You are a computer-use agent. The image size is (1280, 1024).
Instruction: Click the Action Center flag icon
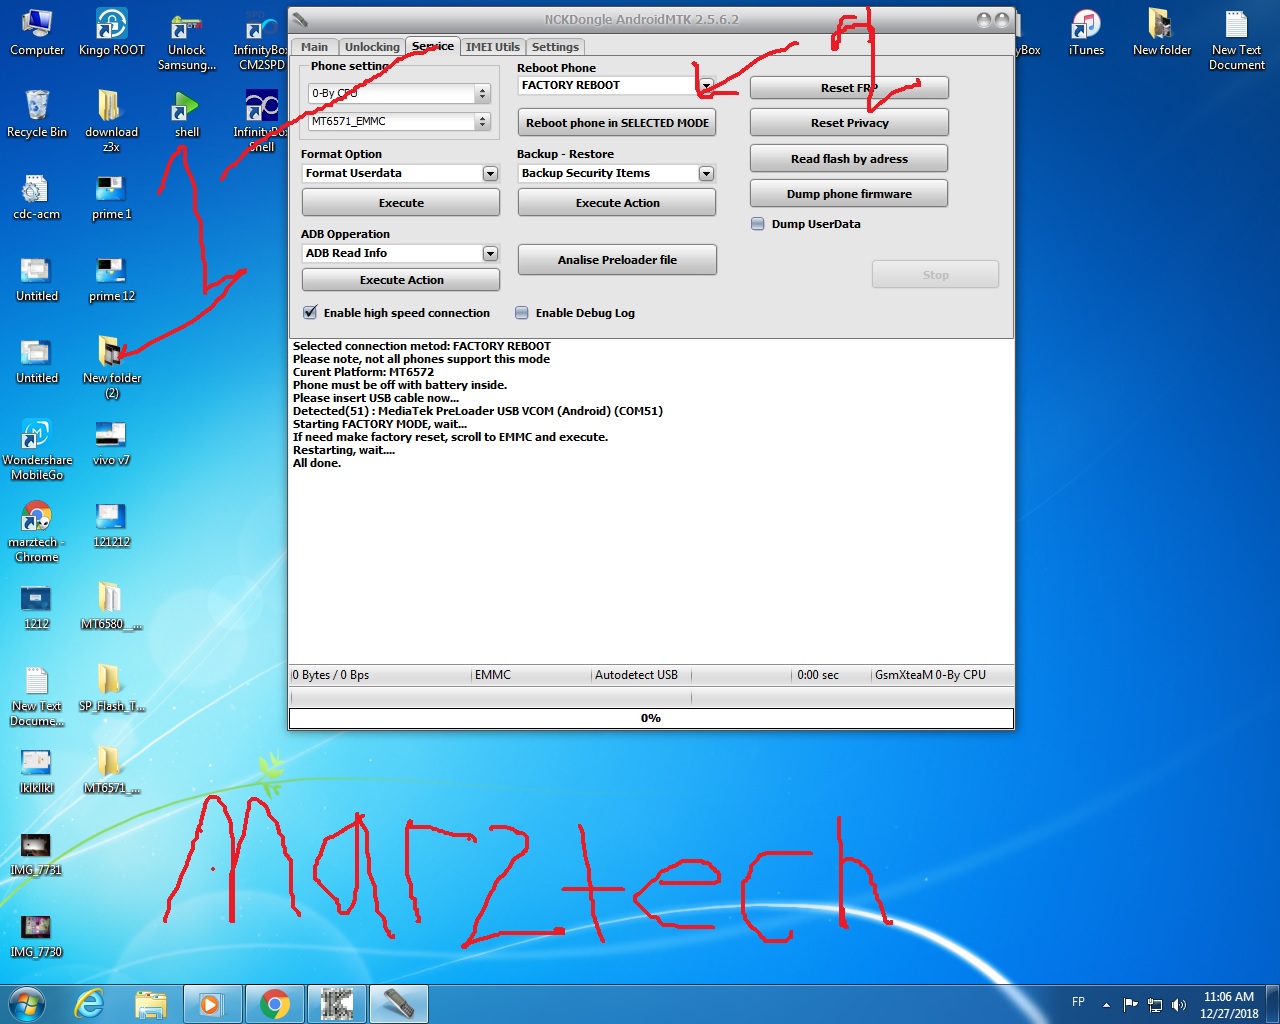click(1131, 1005)
